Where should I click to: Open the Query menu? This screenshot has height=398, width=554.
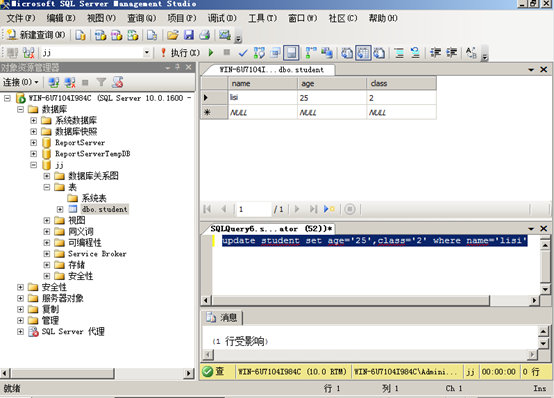[x=141, y=18]
